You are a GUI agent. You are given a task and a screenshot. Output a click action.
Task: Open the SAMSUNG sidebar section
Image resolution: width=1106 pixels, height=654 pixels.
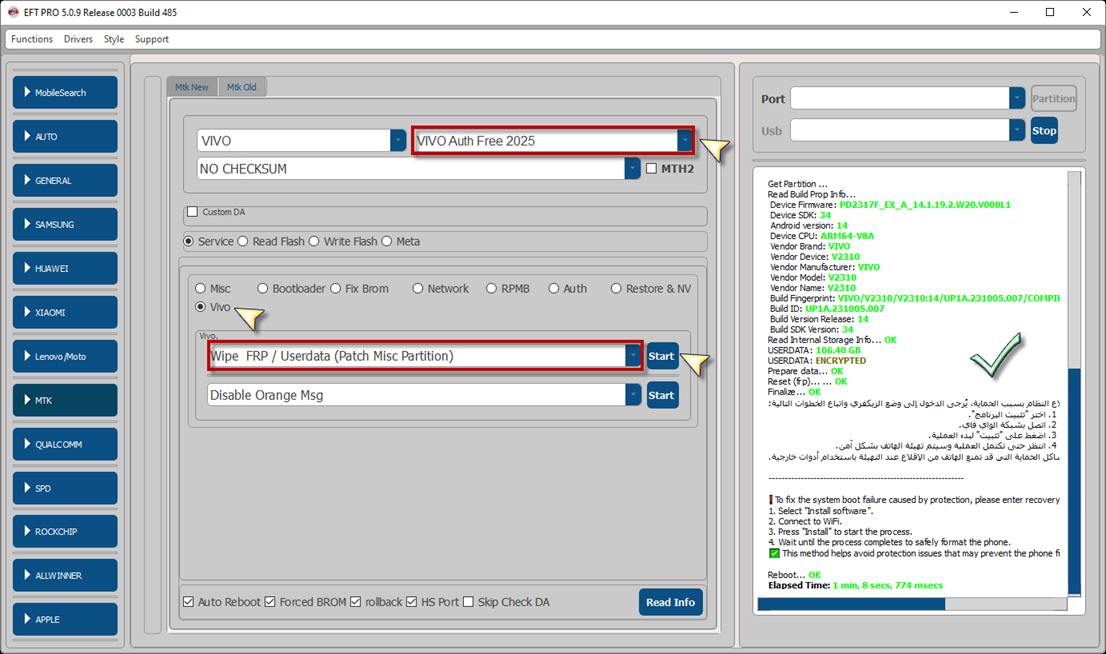point(65,224)
